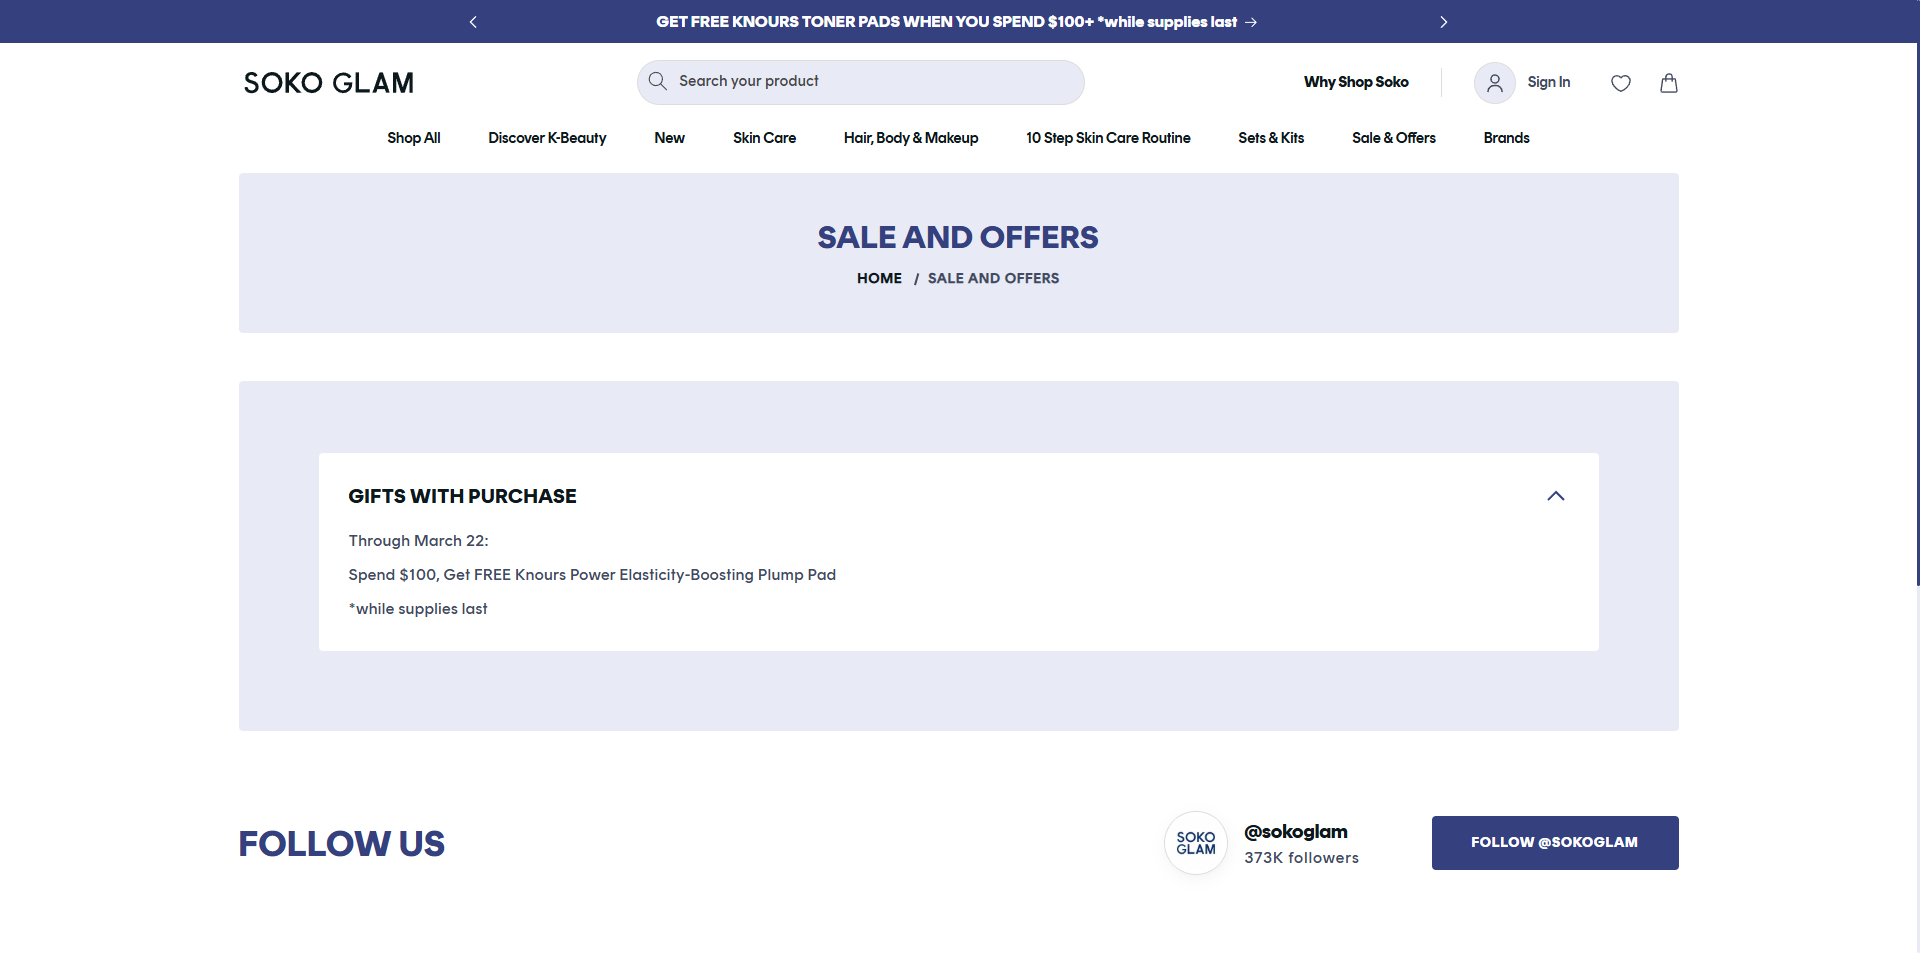
Task: Open the shopping bag icon
Action: [1668, 83]
